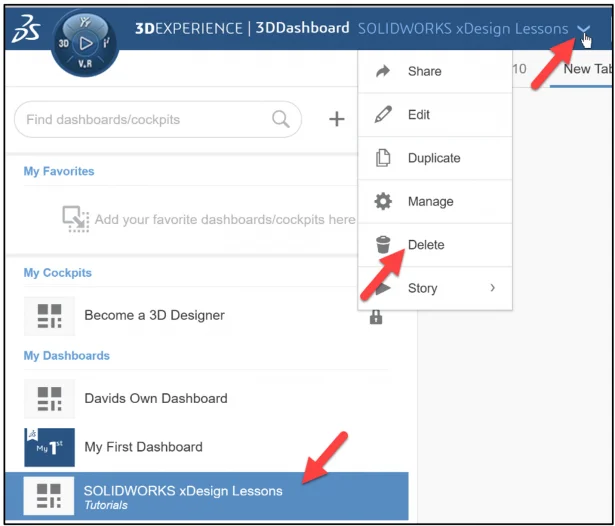Click the Duplicate pages icon

(x=383, y=158)
